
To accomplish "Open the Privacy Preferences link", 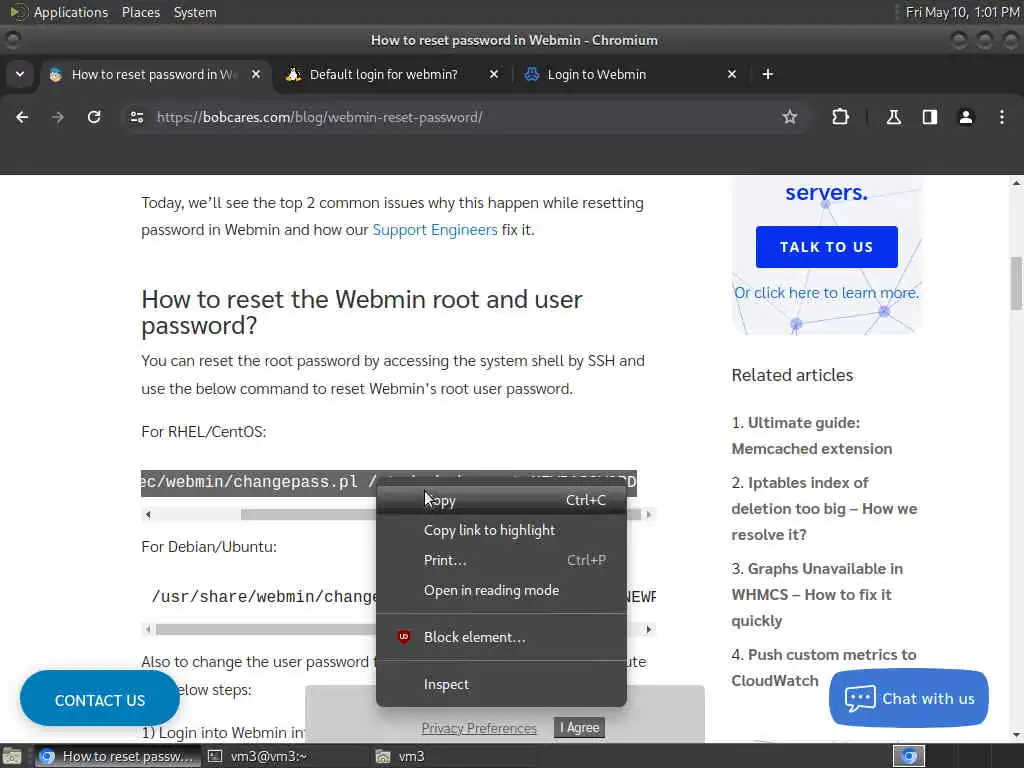I will 479,728.
